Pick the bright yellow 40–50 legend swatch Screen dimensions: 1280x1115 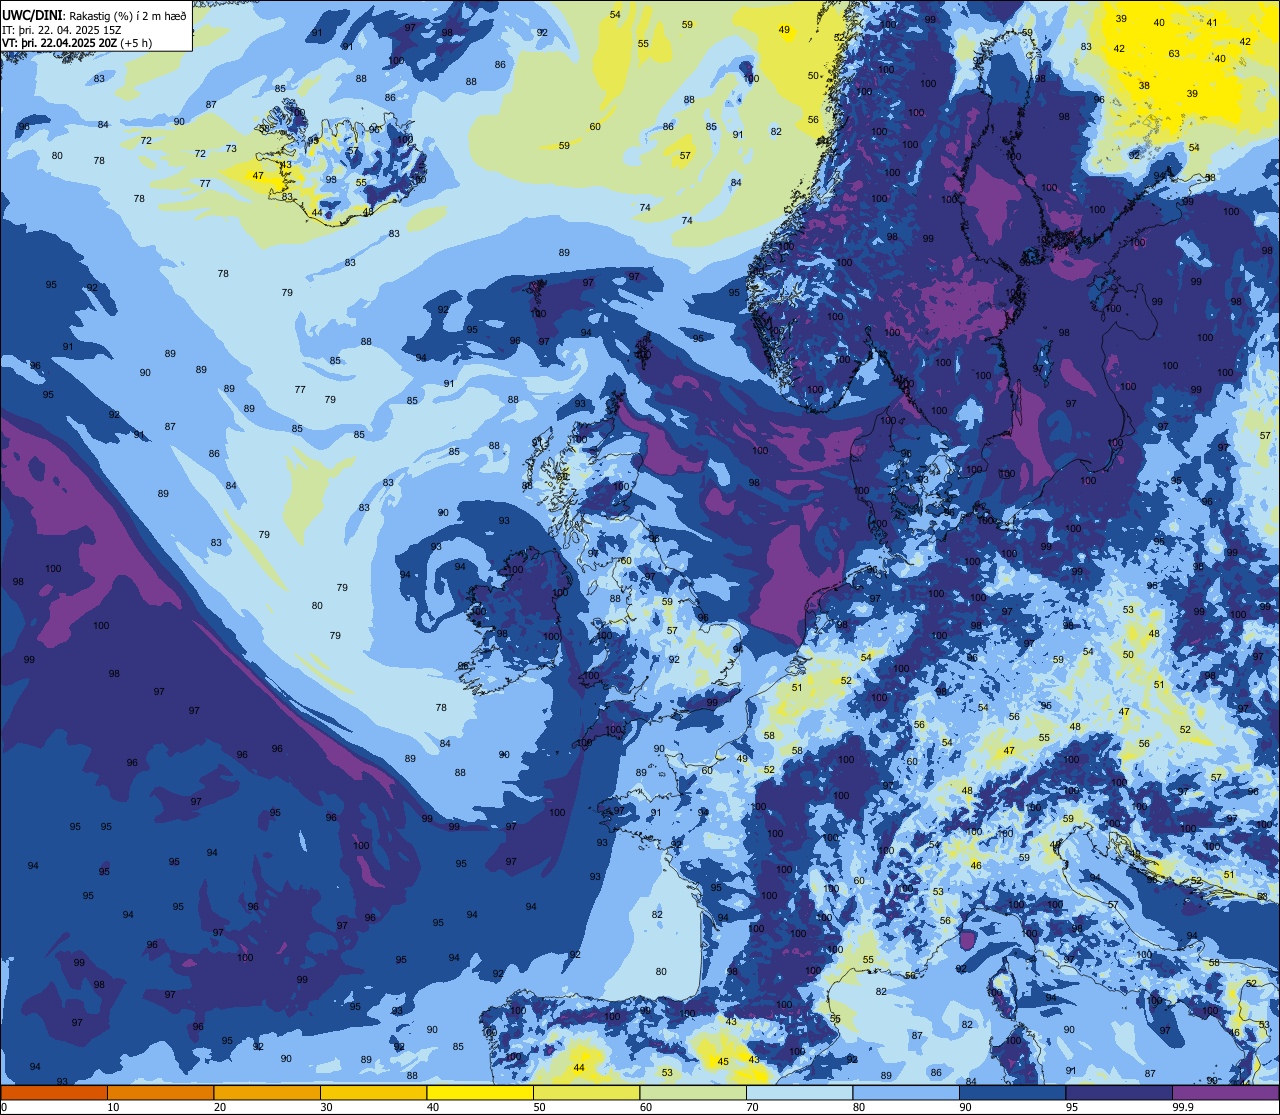(480, 1092)
